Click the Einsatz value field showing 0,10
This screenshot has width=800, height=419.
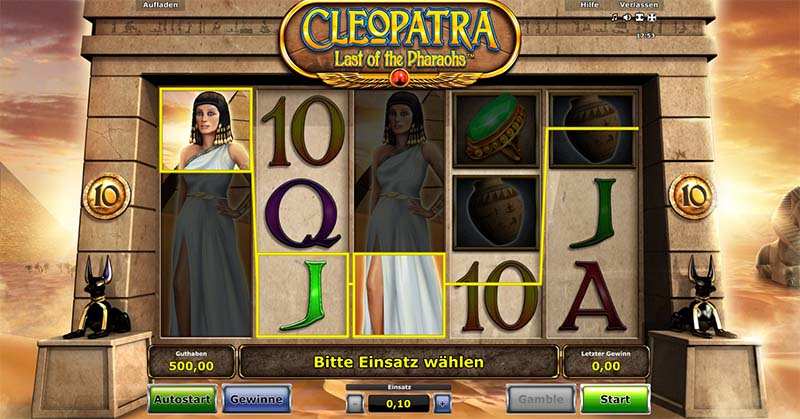398,404
